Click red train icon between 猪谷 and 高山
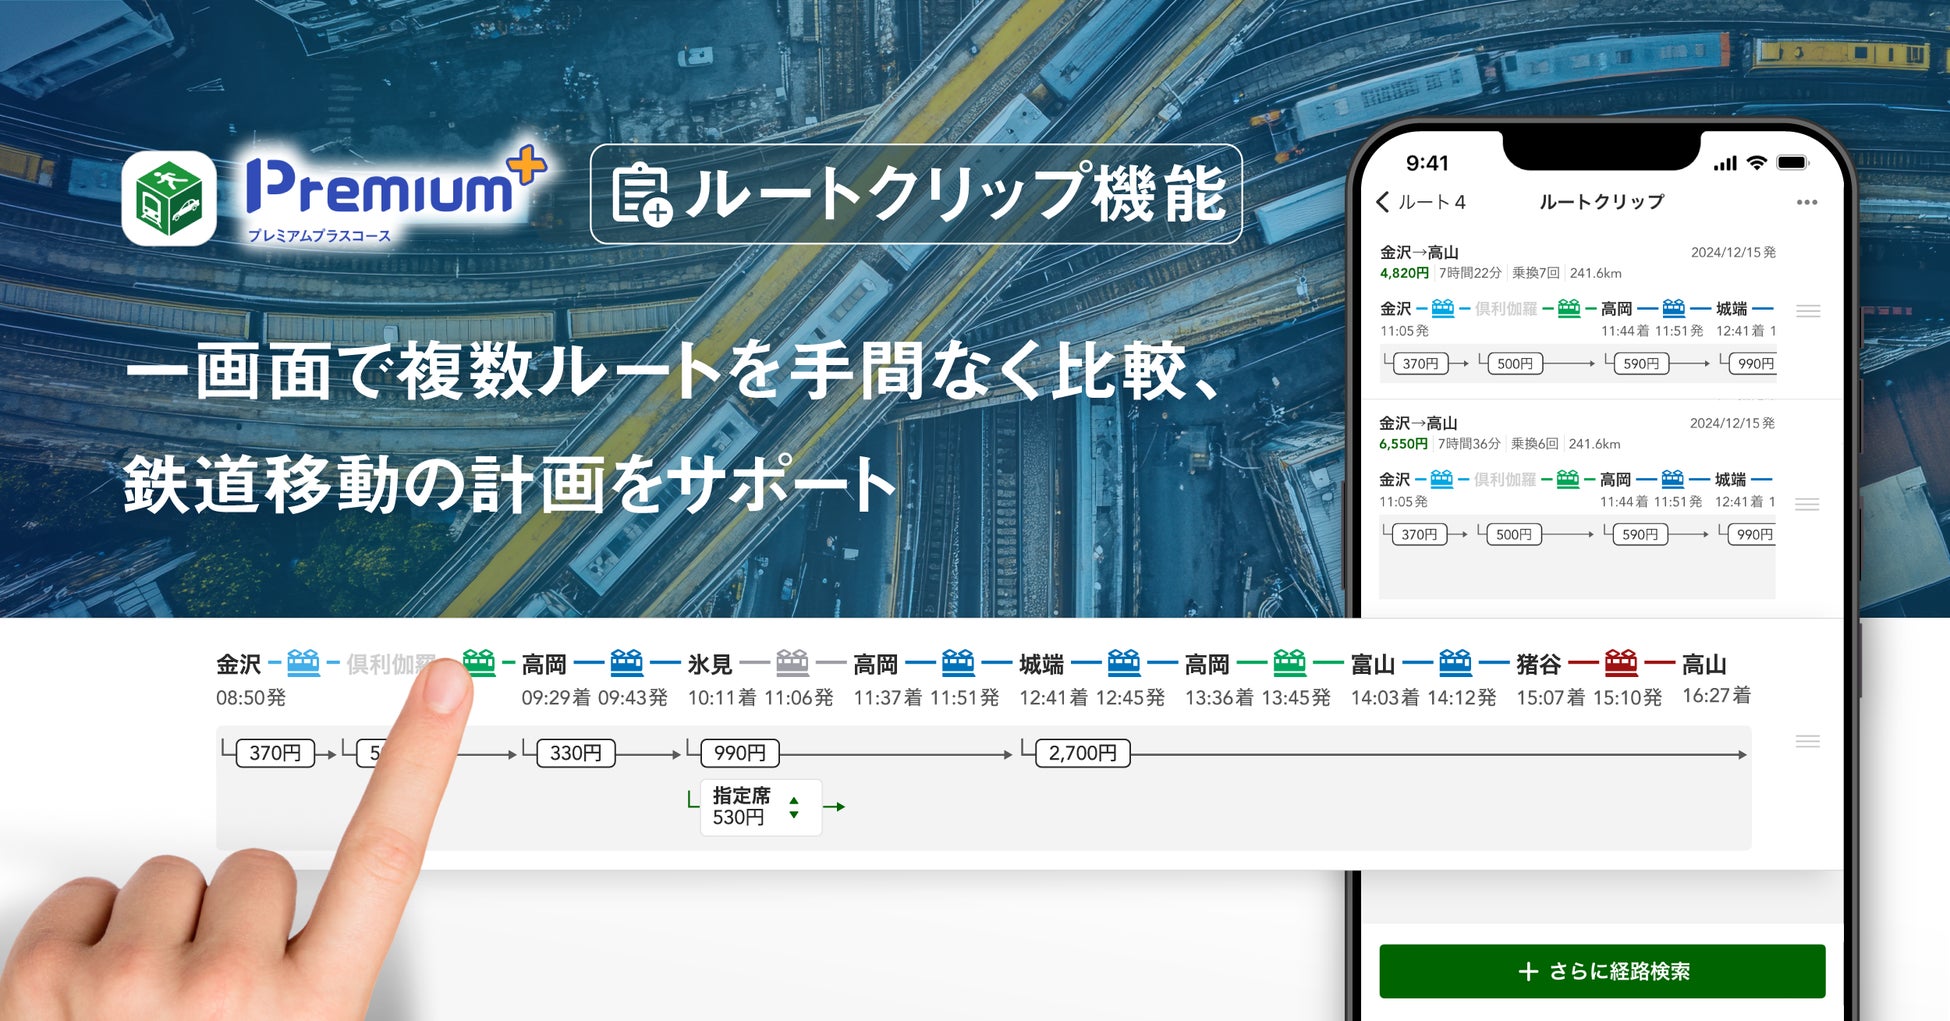Screen dimensions: 1950x1021 tap(1621, 662)
